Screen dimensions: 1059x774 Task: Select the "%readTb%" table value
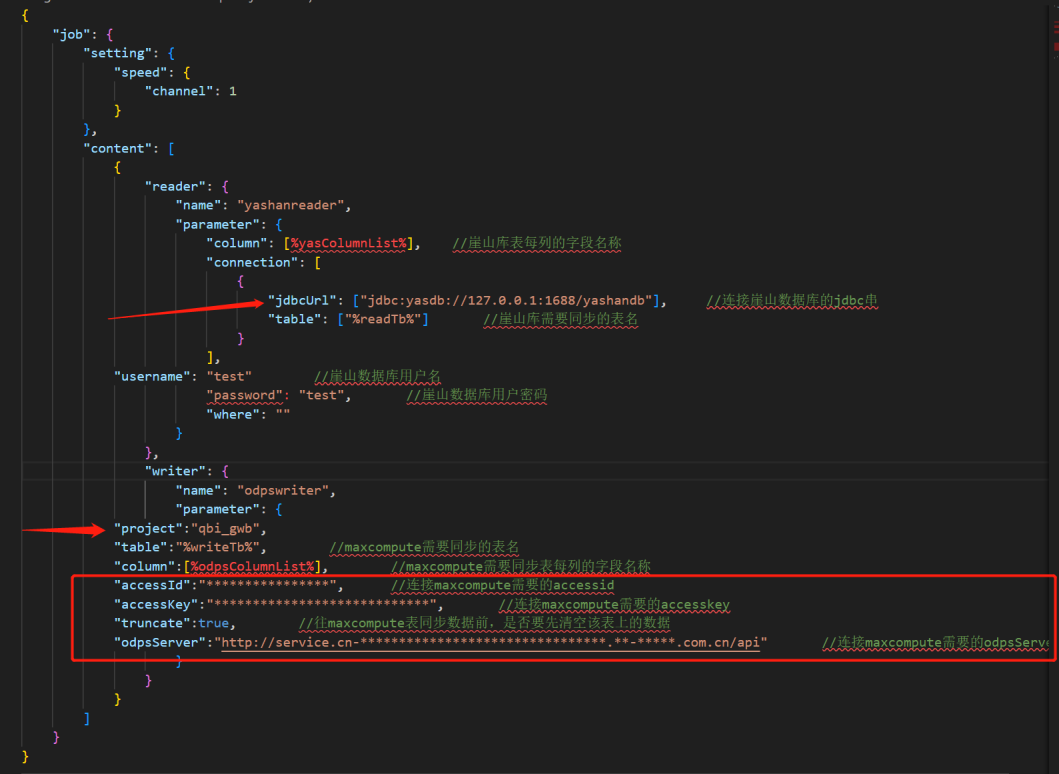point(383,319)
